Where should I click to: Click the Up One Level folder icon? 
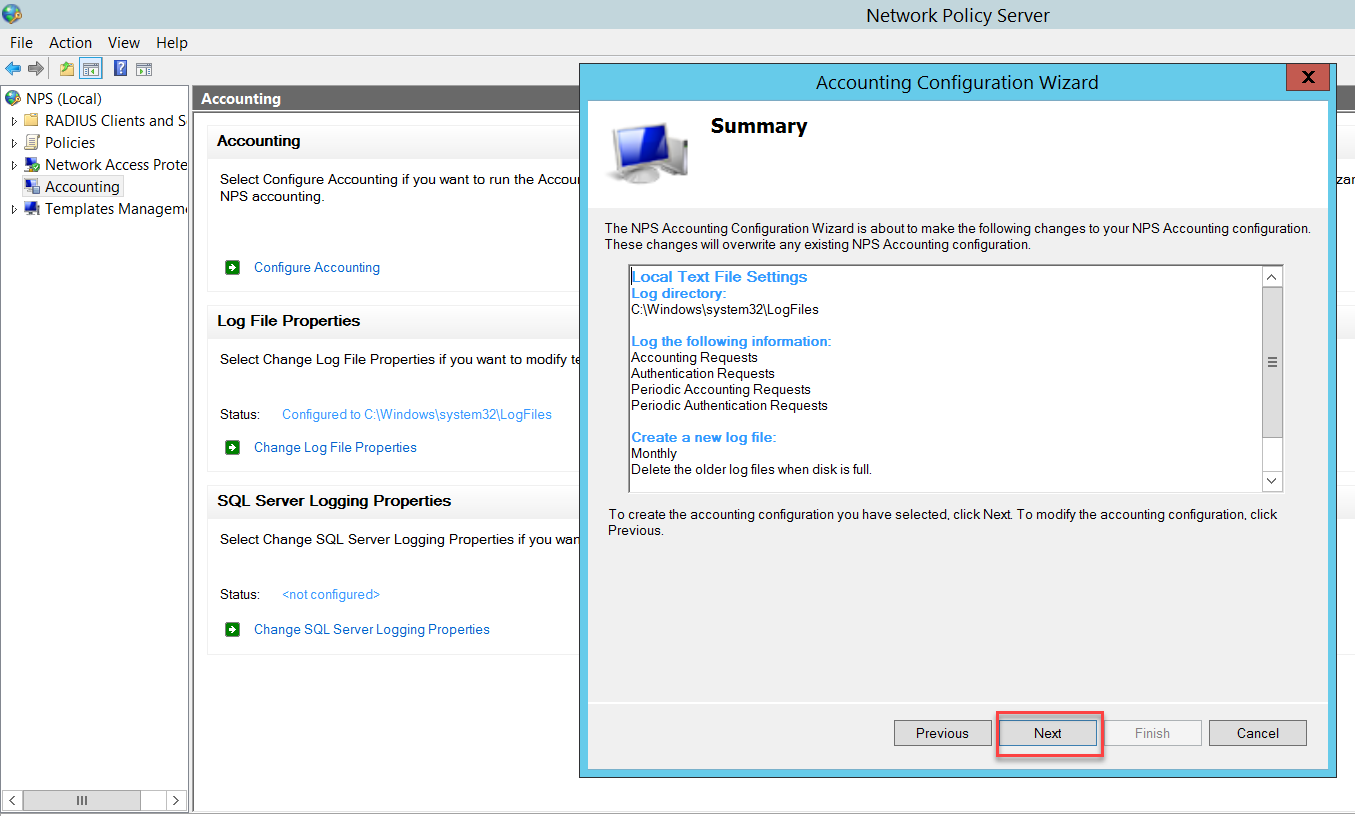tap(67, 69)
